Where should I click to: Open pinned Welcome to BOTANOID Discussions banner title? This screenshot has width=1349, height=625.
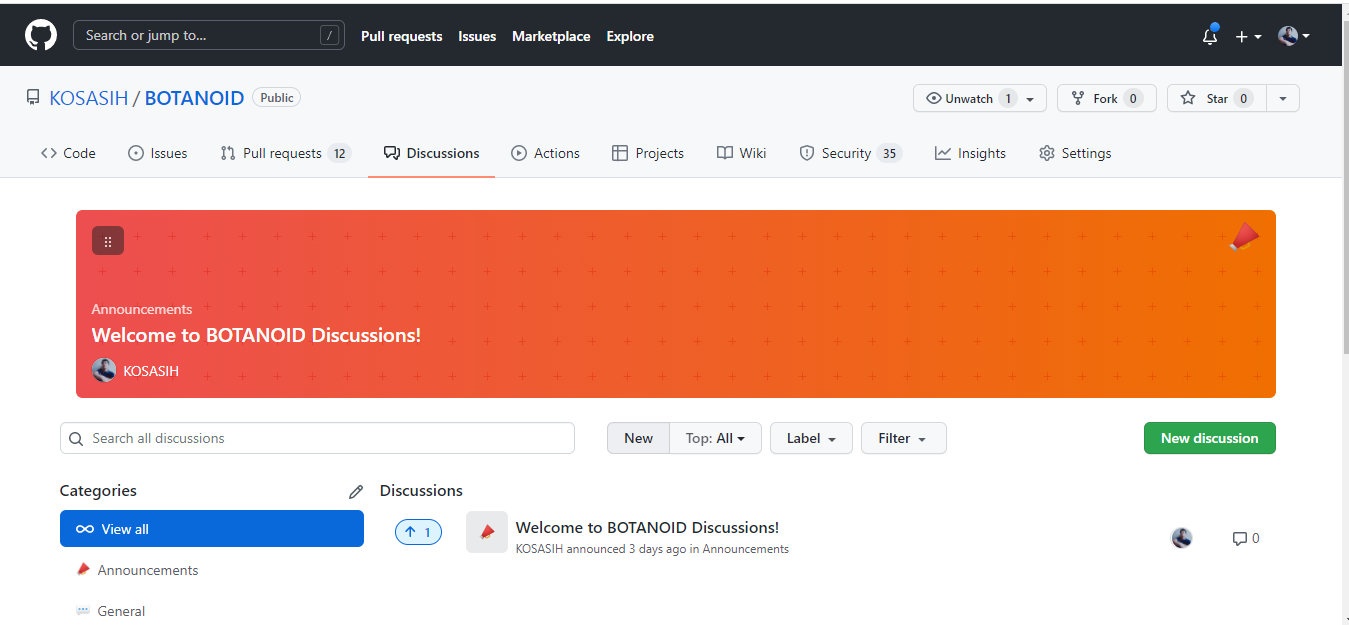coord(256,335)
